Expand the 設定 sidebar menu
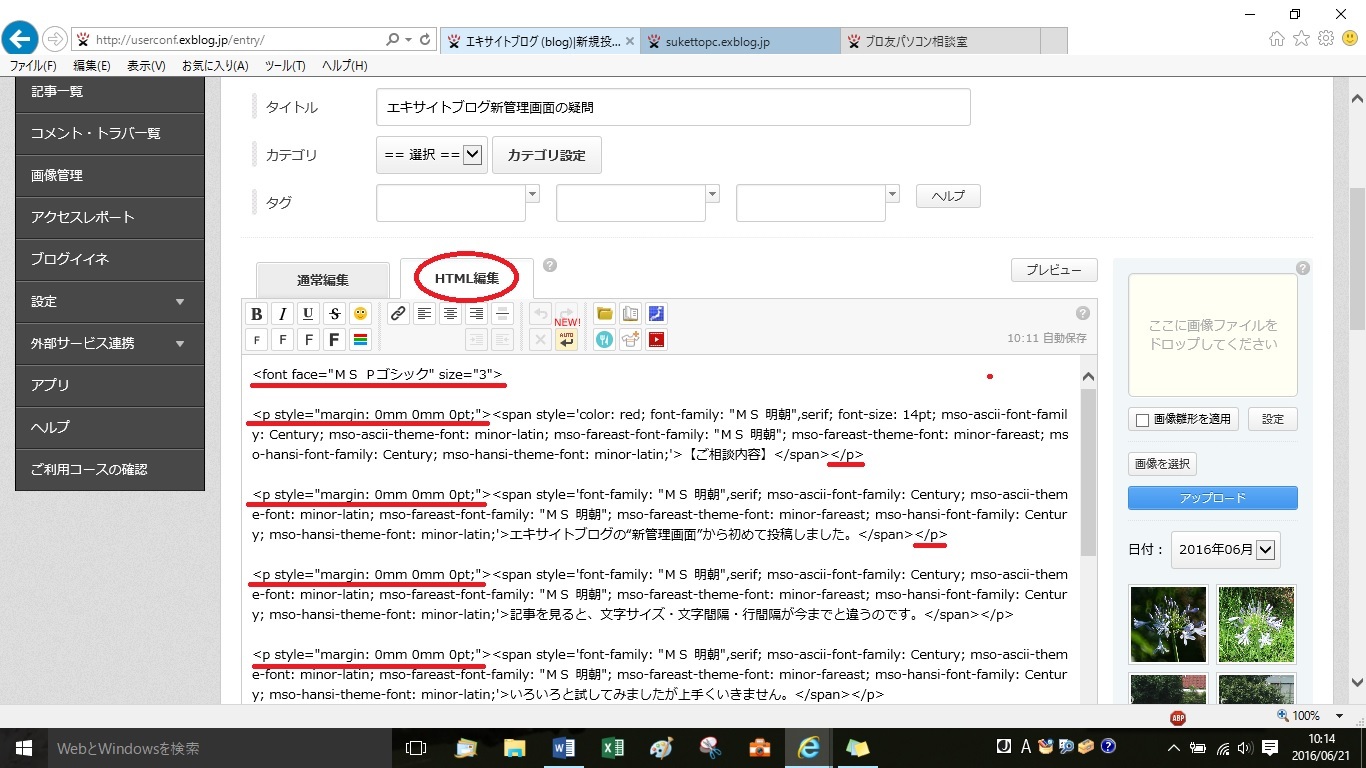Image resolution: width=1366 pixels, height=768 pixels. pyautogui.click(x=110, y=301)
